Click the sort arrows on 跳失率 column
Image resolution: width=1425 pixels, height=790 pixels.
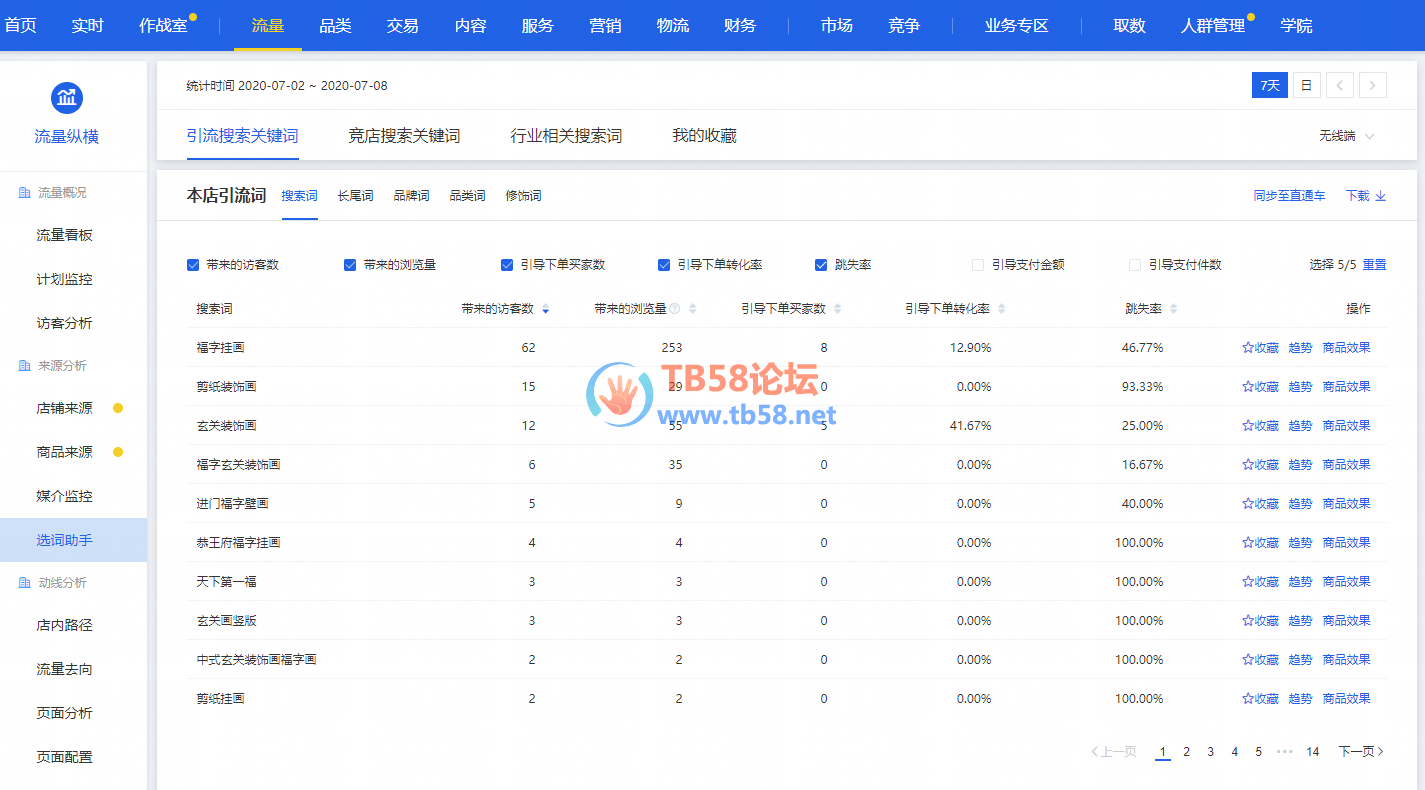1174,309
